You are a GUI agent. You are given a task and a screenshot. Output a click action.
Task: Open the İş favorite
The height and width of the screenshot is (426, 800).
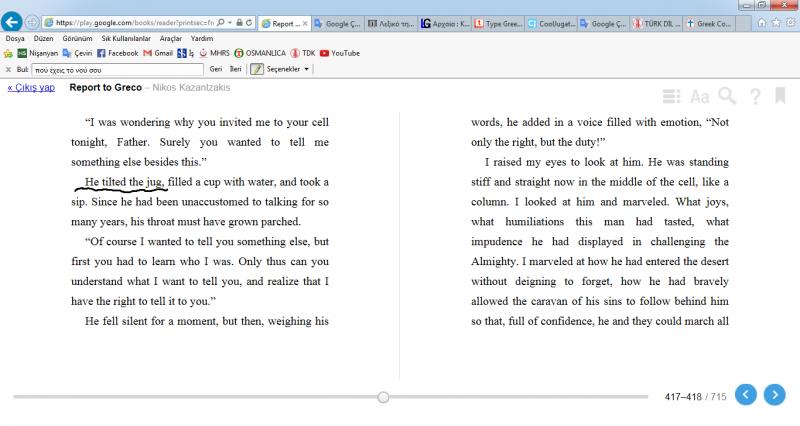(185, 53)
